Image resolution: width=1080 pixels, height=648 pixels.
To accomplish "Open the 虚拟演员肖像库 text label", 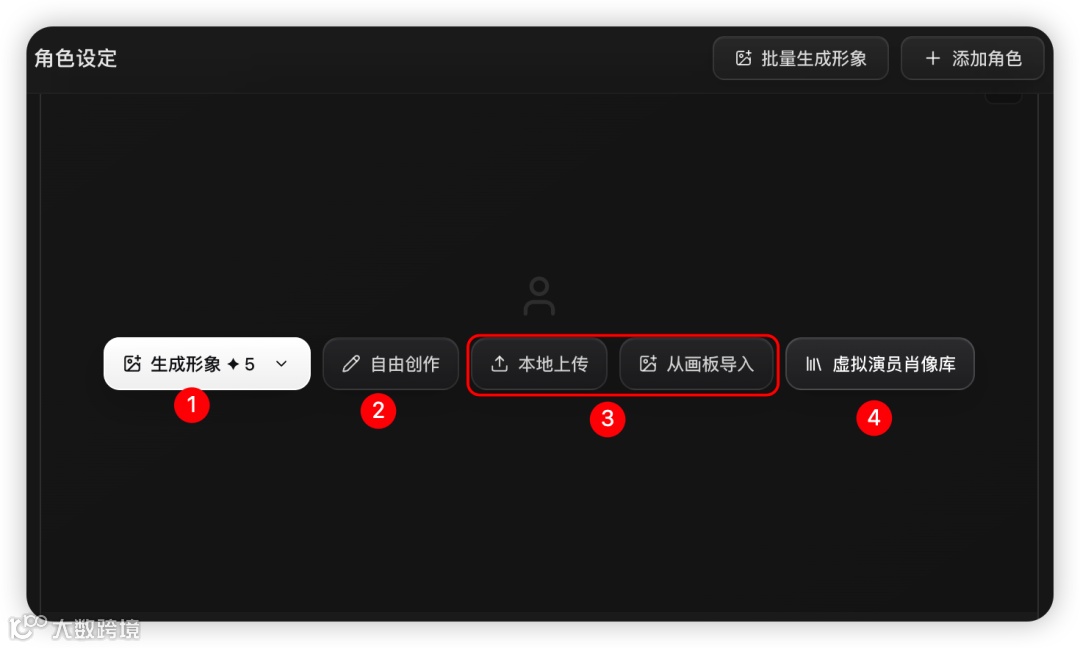I will 894,364.
